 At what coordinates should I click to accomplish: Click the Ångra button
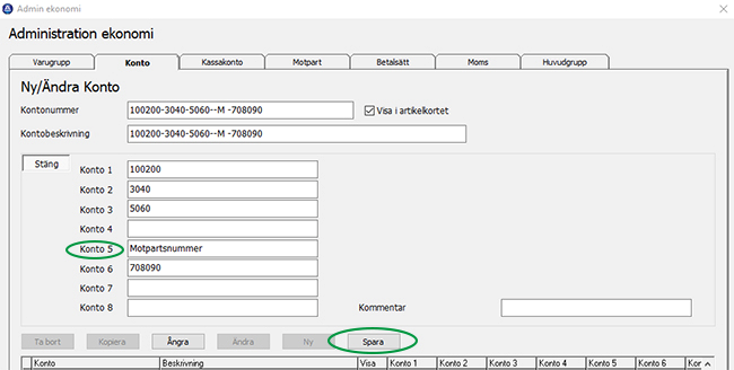coord(178,342)
